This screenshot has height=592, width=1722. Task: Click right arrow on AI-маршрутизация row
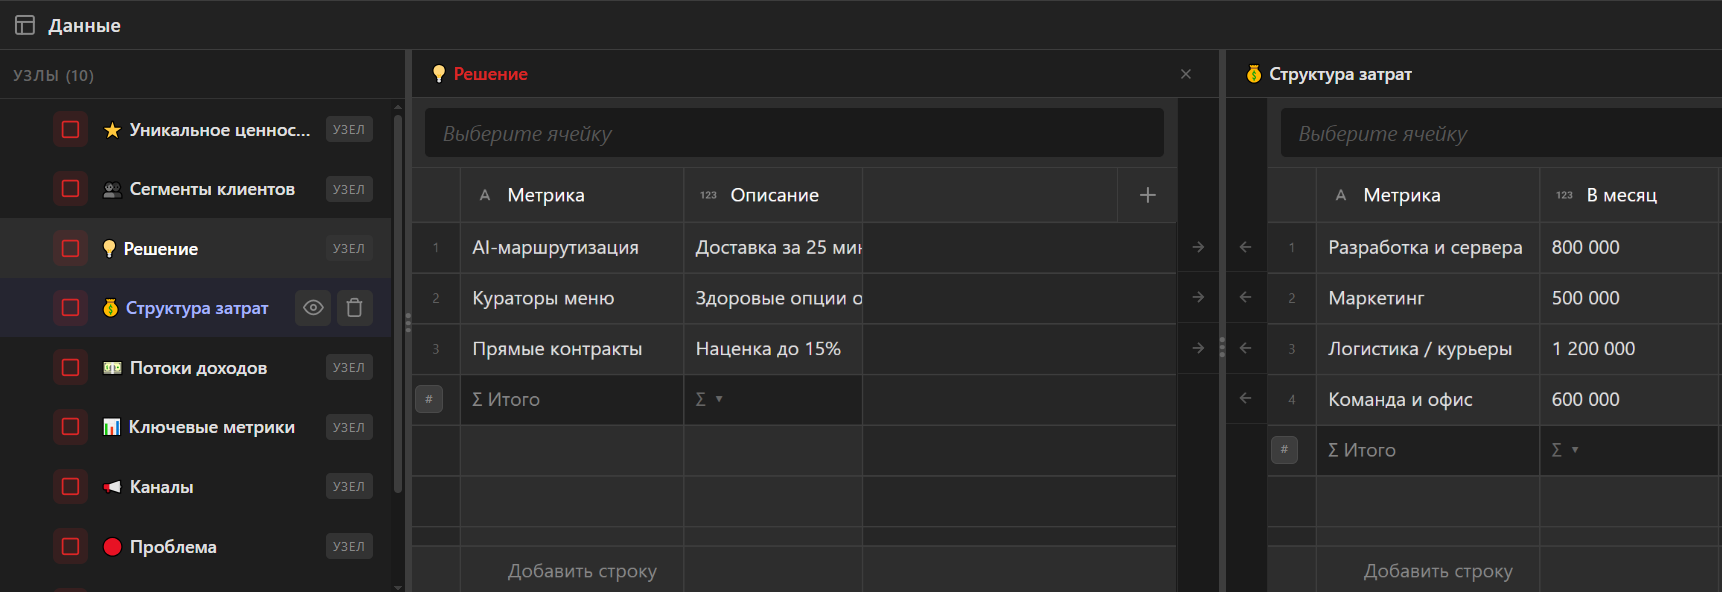point(1198,247)
